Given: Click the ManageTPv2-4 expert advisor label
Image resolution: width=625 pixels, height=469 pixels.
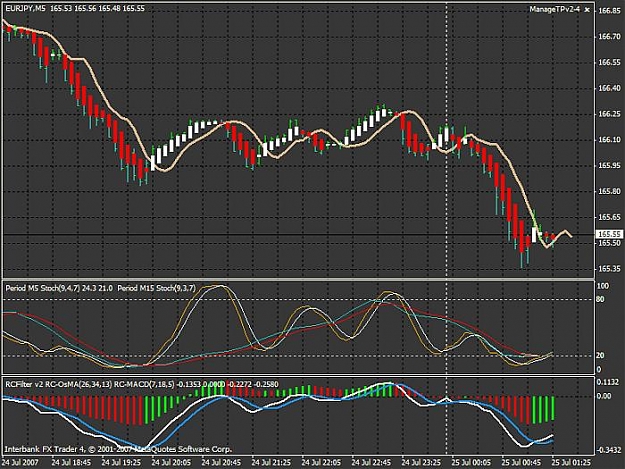Looking at the screenshot, I should coord(554,9).
